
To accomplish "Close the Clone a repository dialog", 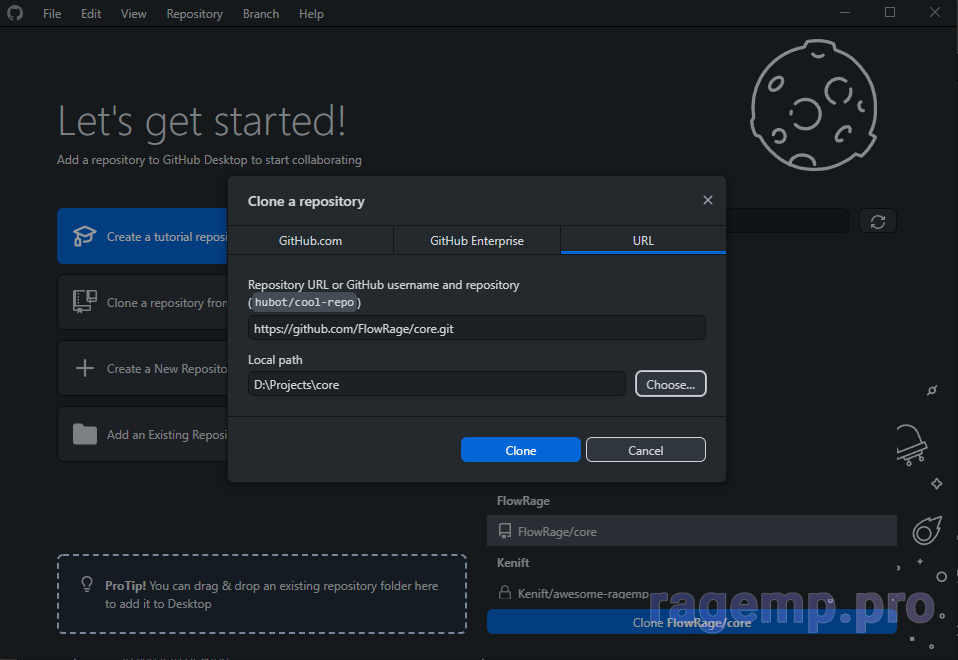I will 708,200.
